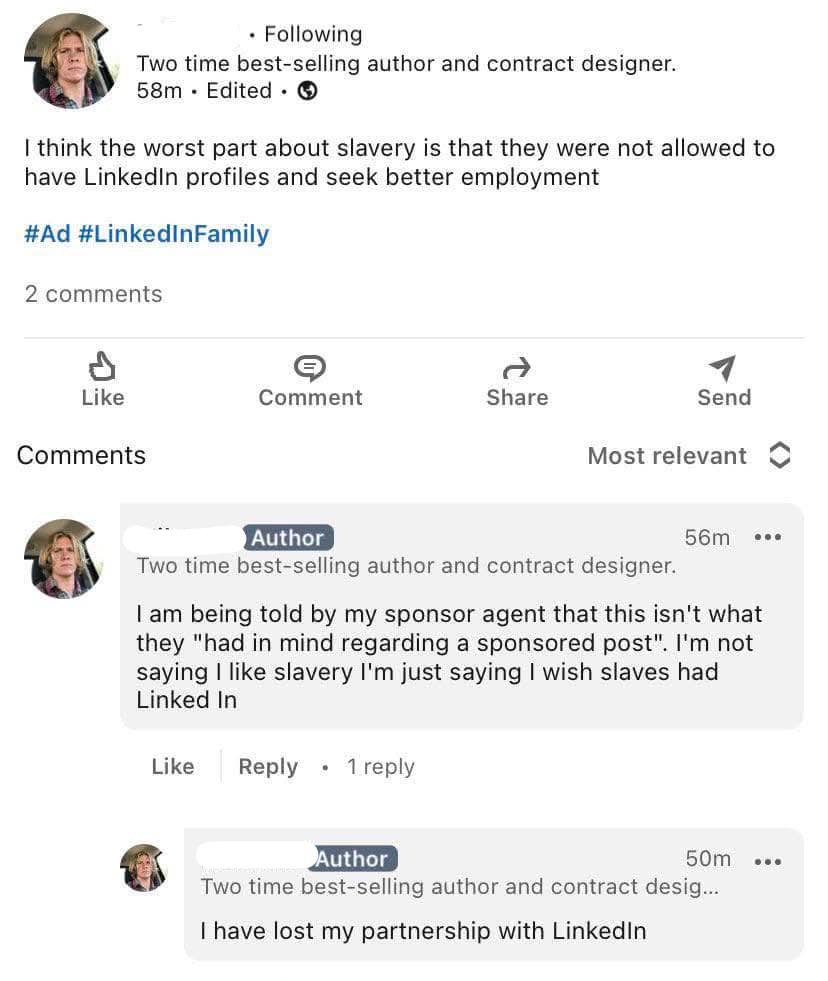Like the first comment
Viewport: 828px width, 981px height.
point(173,767)
